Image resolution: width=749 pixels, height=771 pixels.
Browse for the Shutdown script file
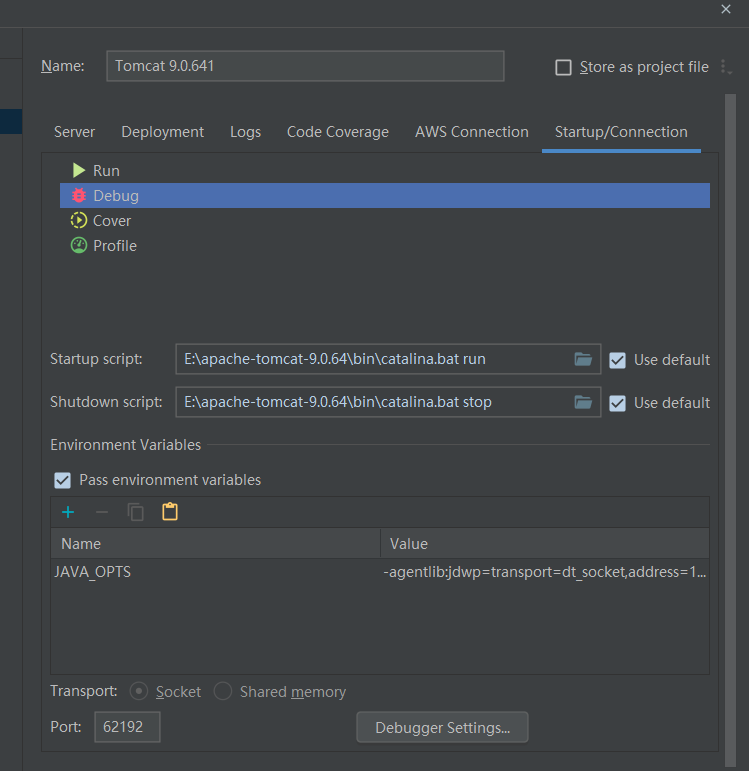(583, 402)
